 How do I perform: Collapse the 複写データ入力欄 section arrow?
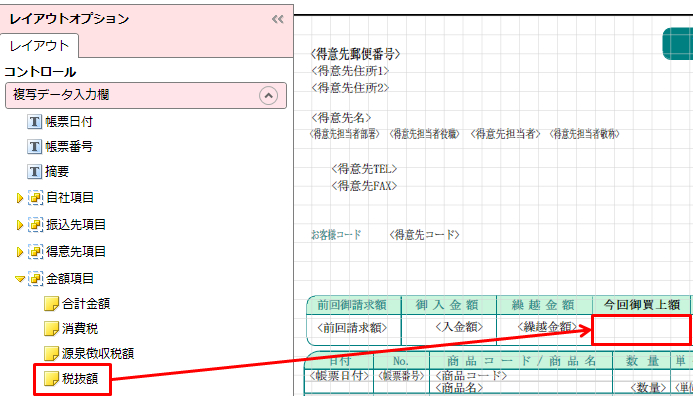tap(268, 95)
